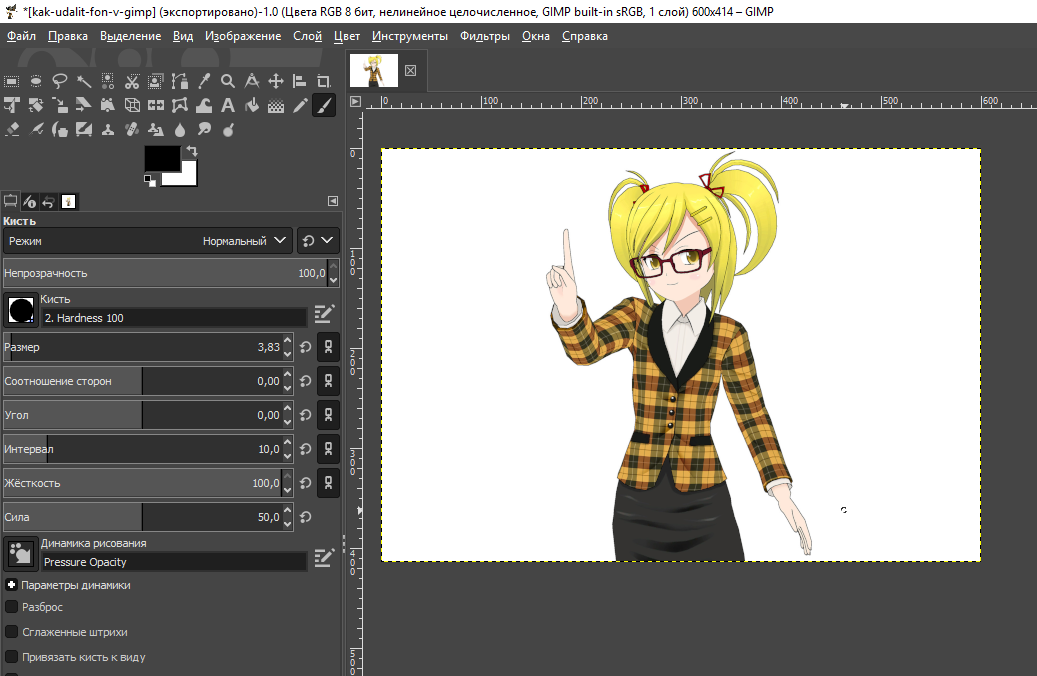Open the image menu button by ruler
This screenshot has height=676, width=1037.
[x=355, y=101]
